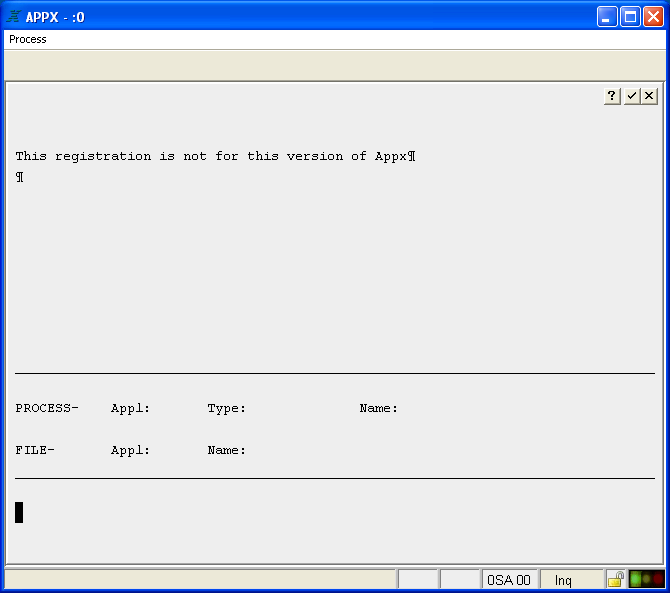The width and height of the screenshot is (670, 593).
Task: Click the question mark help icon
Action: 612,96
